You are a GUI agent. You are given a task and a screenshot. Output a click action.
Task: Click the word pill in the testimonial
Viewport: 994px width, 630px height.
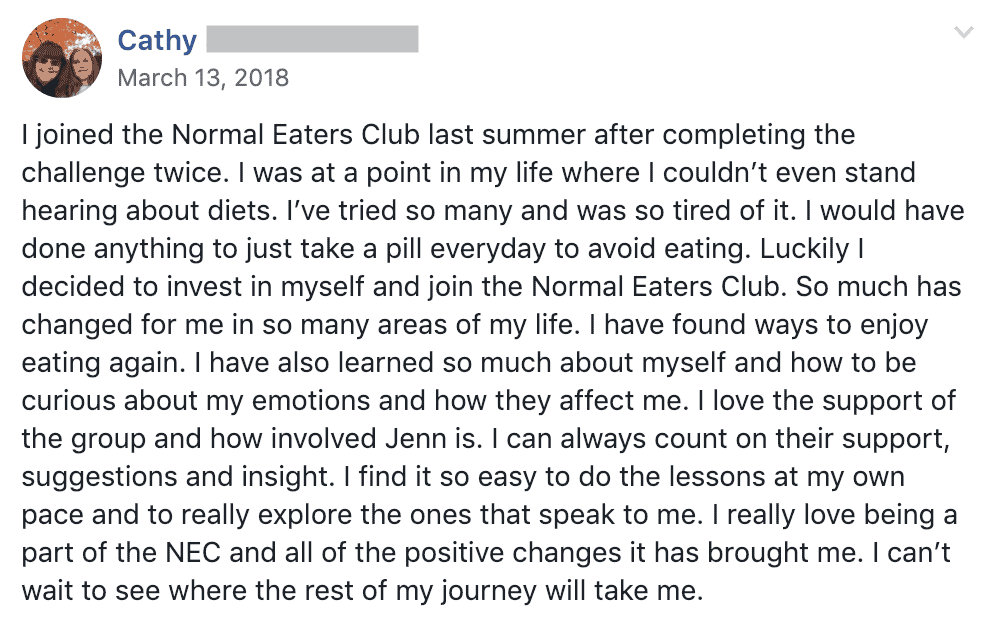click(404, 249)
